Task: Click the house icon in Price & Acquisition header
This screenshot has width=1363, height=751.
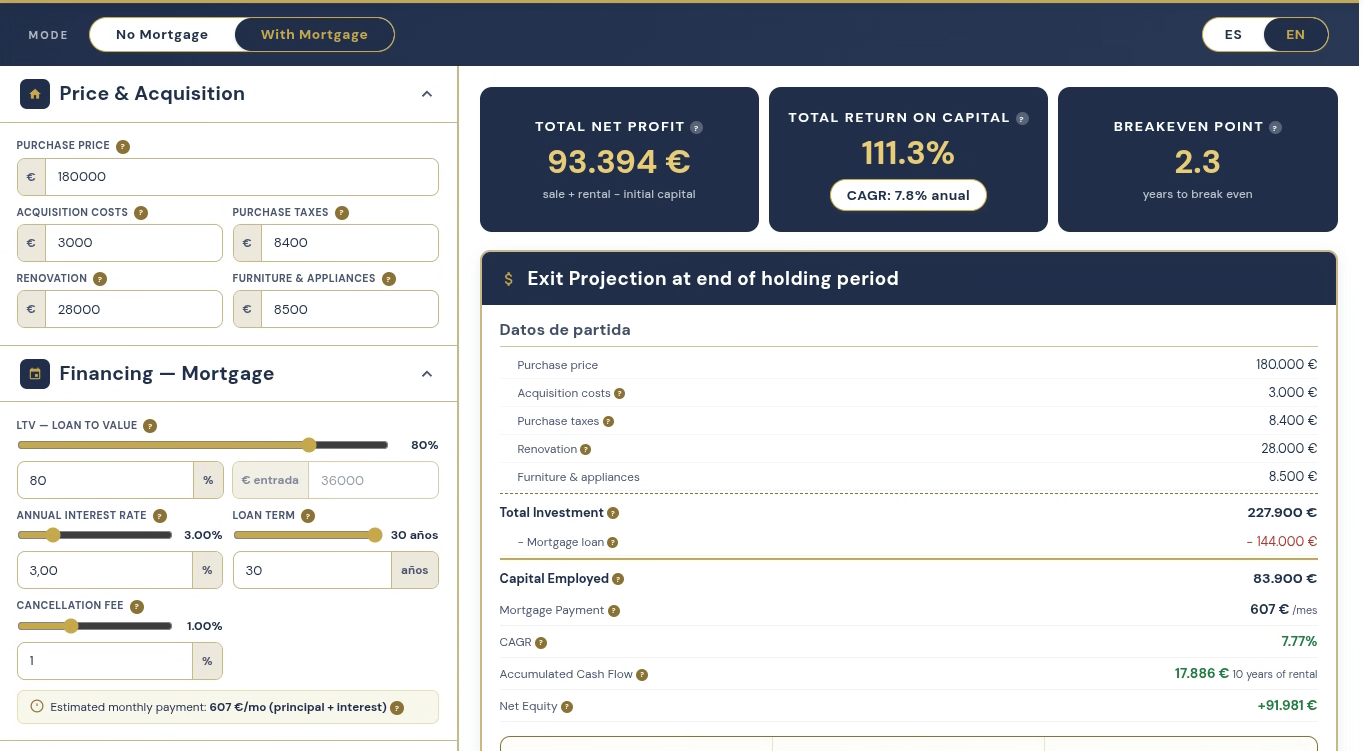Action: (35, 94)
